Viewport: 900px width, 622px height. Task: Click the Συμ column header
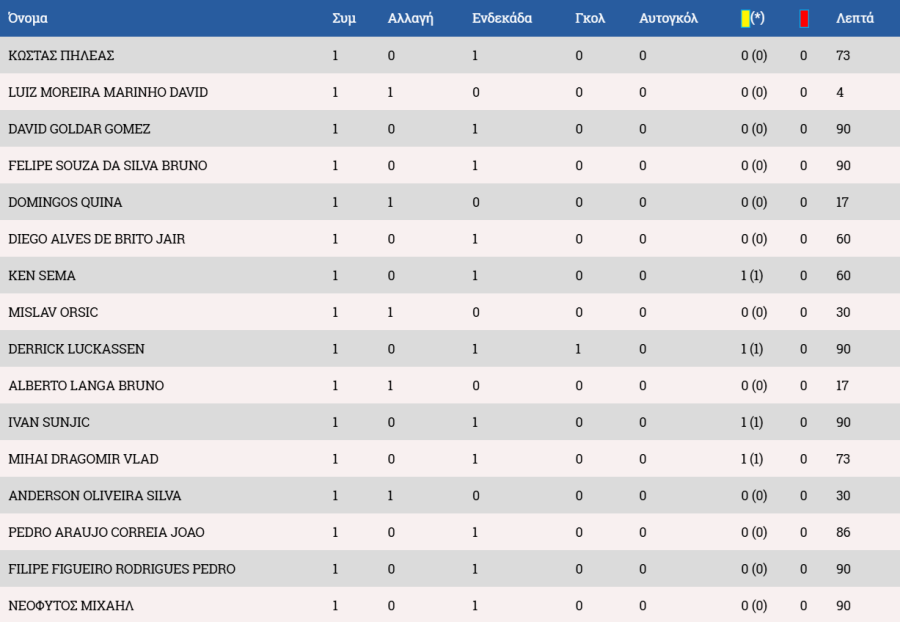(x=344, y=18)
